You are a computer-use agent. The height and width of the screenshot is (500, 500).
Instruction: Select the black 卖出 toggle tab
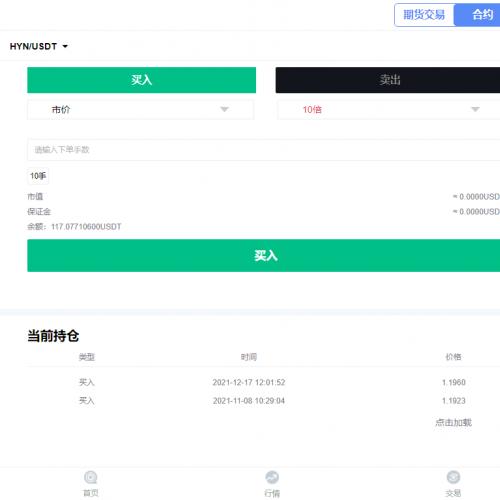388,80
